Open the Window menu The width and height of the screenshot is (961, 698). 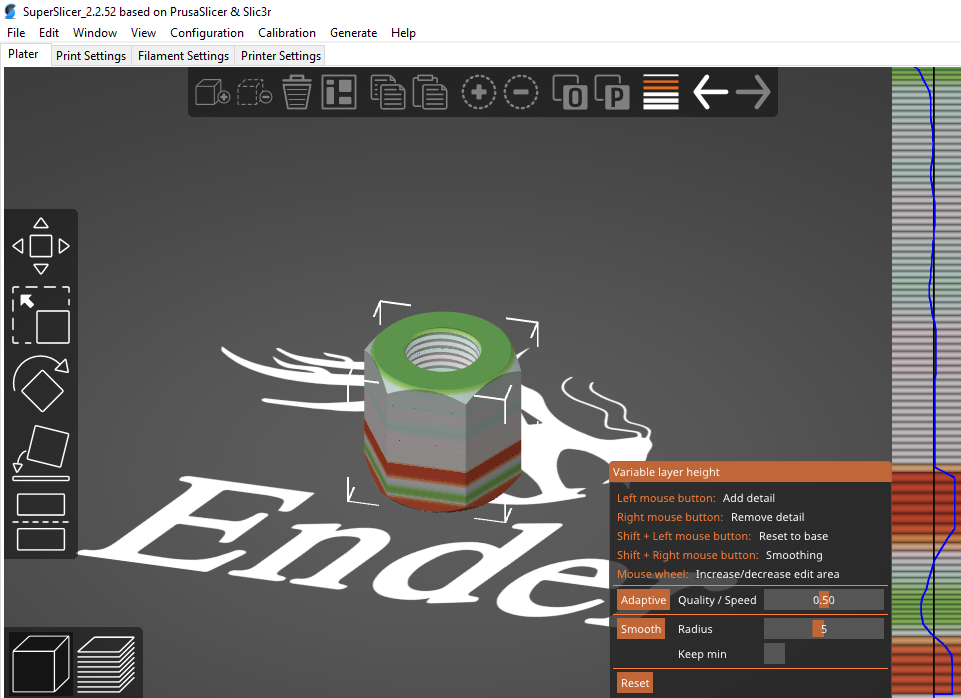pos(95,32)
